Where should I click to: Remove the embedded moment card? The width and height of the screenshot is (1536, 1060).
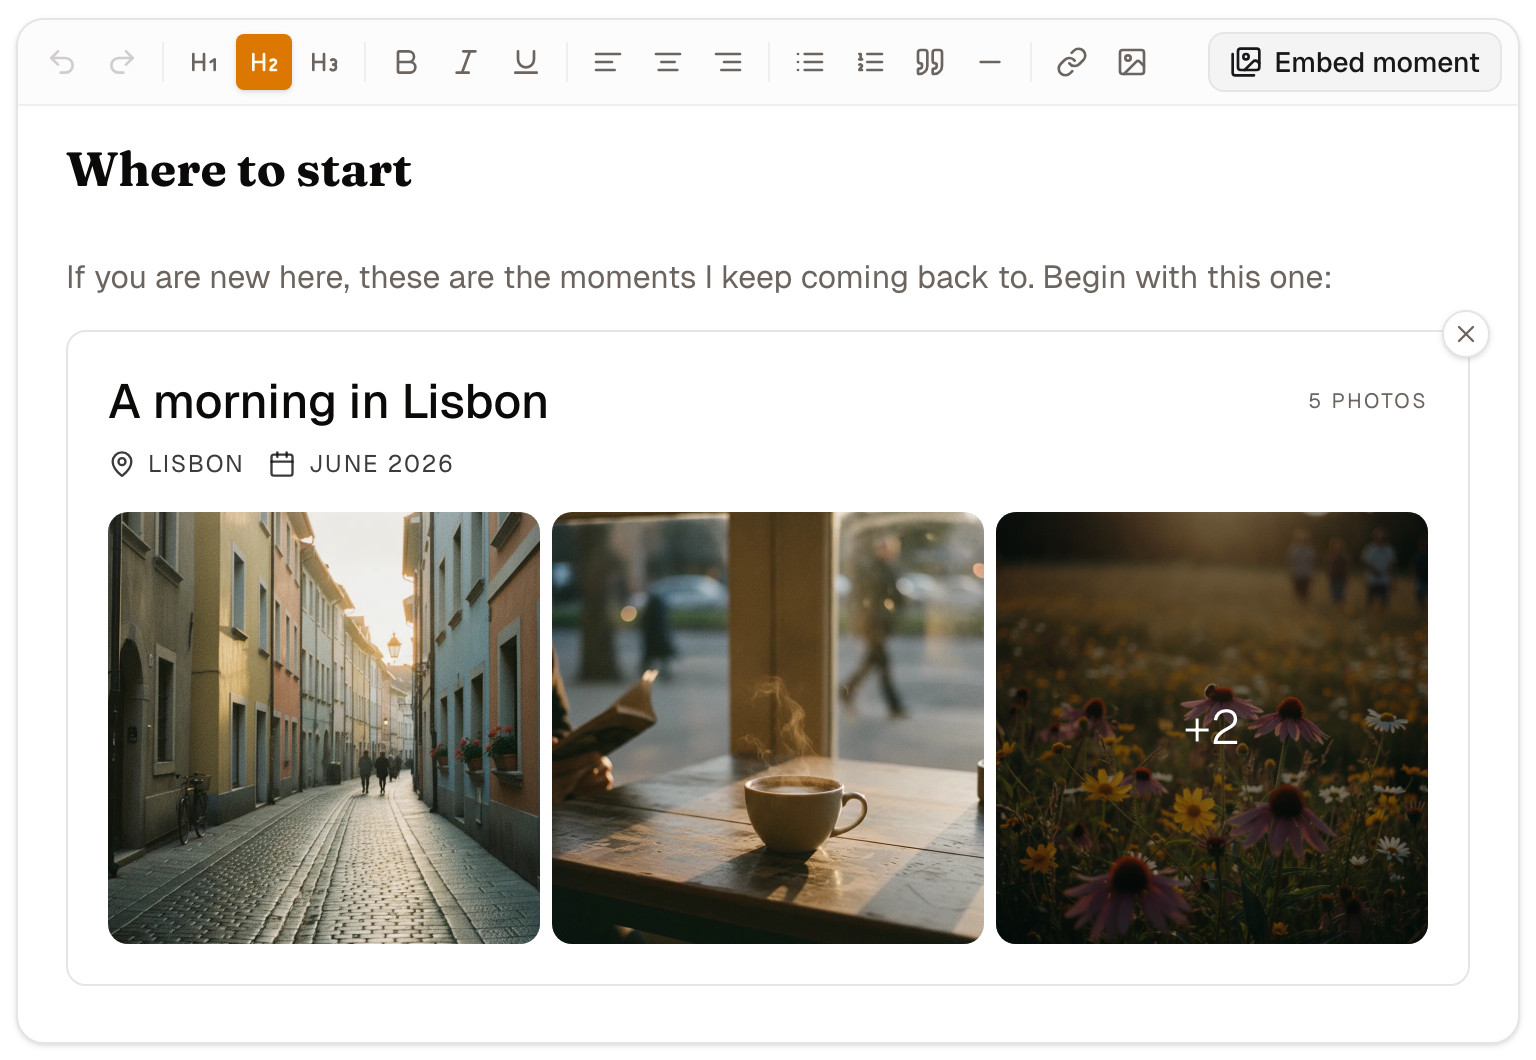pyautogui.click(x=1466, y=334)
